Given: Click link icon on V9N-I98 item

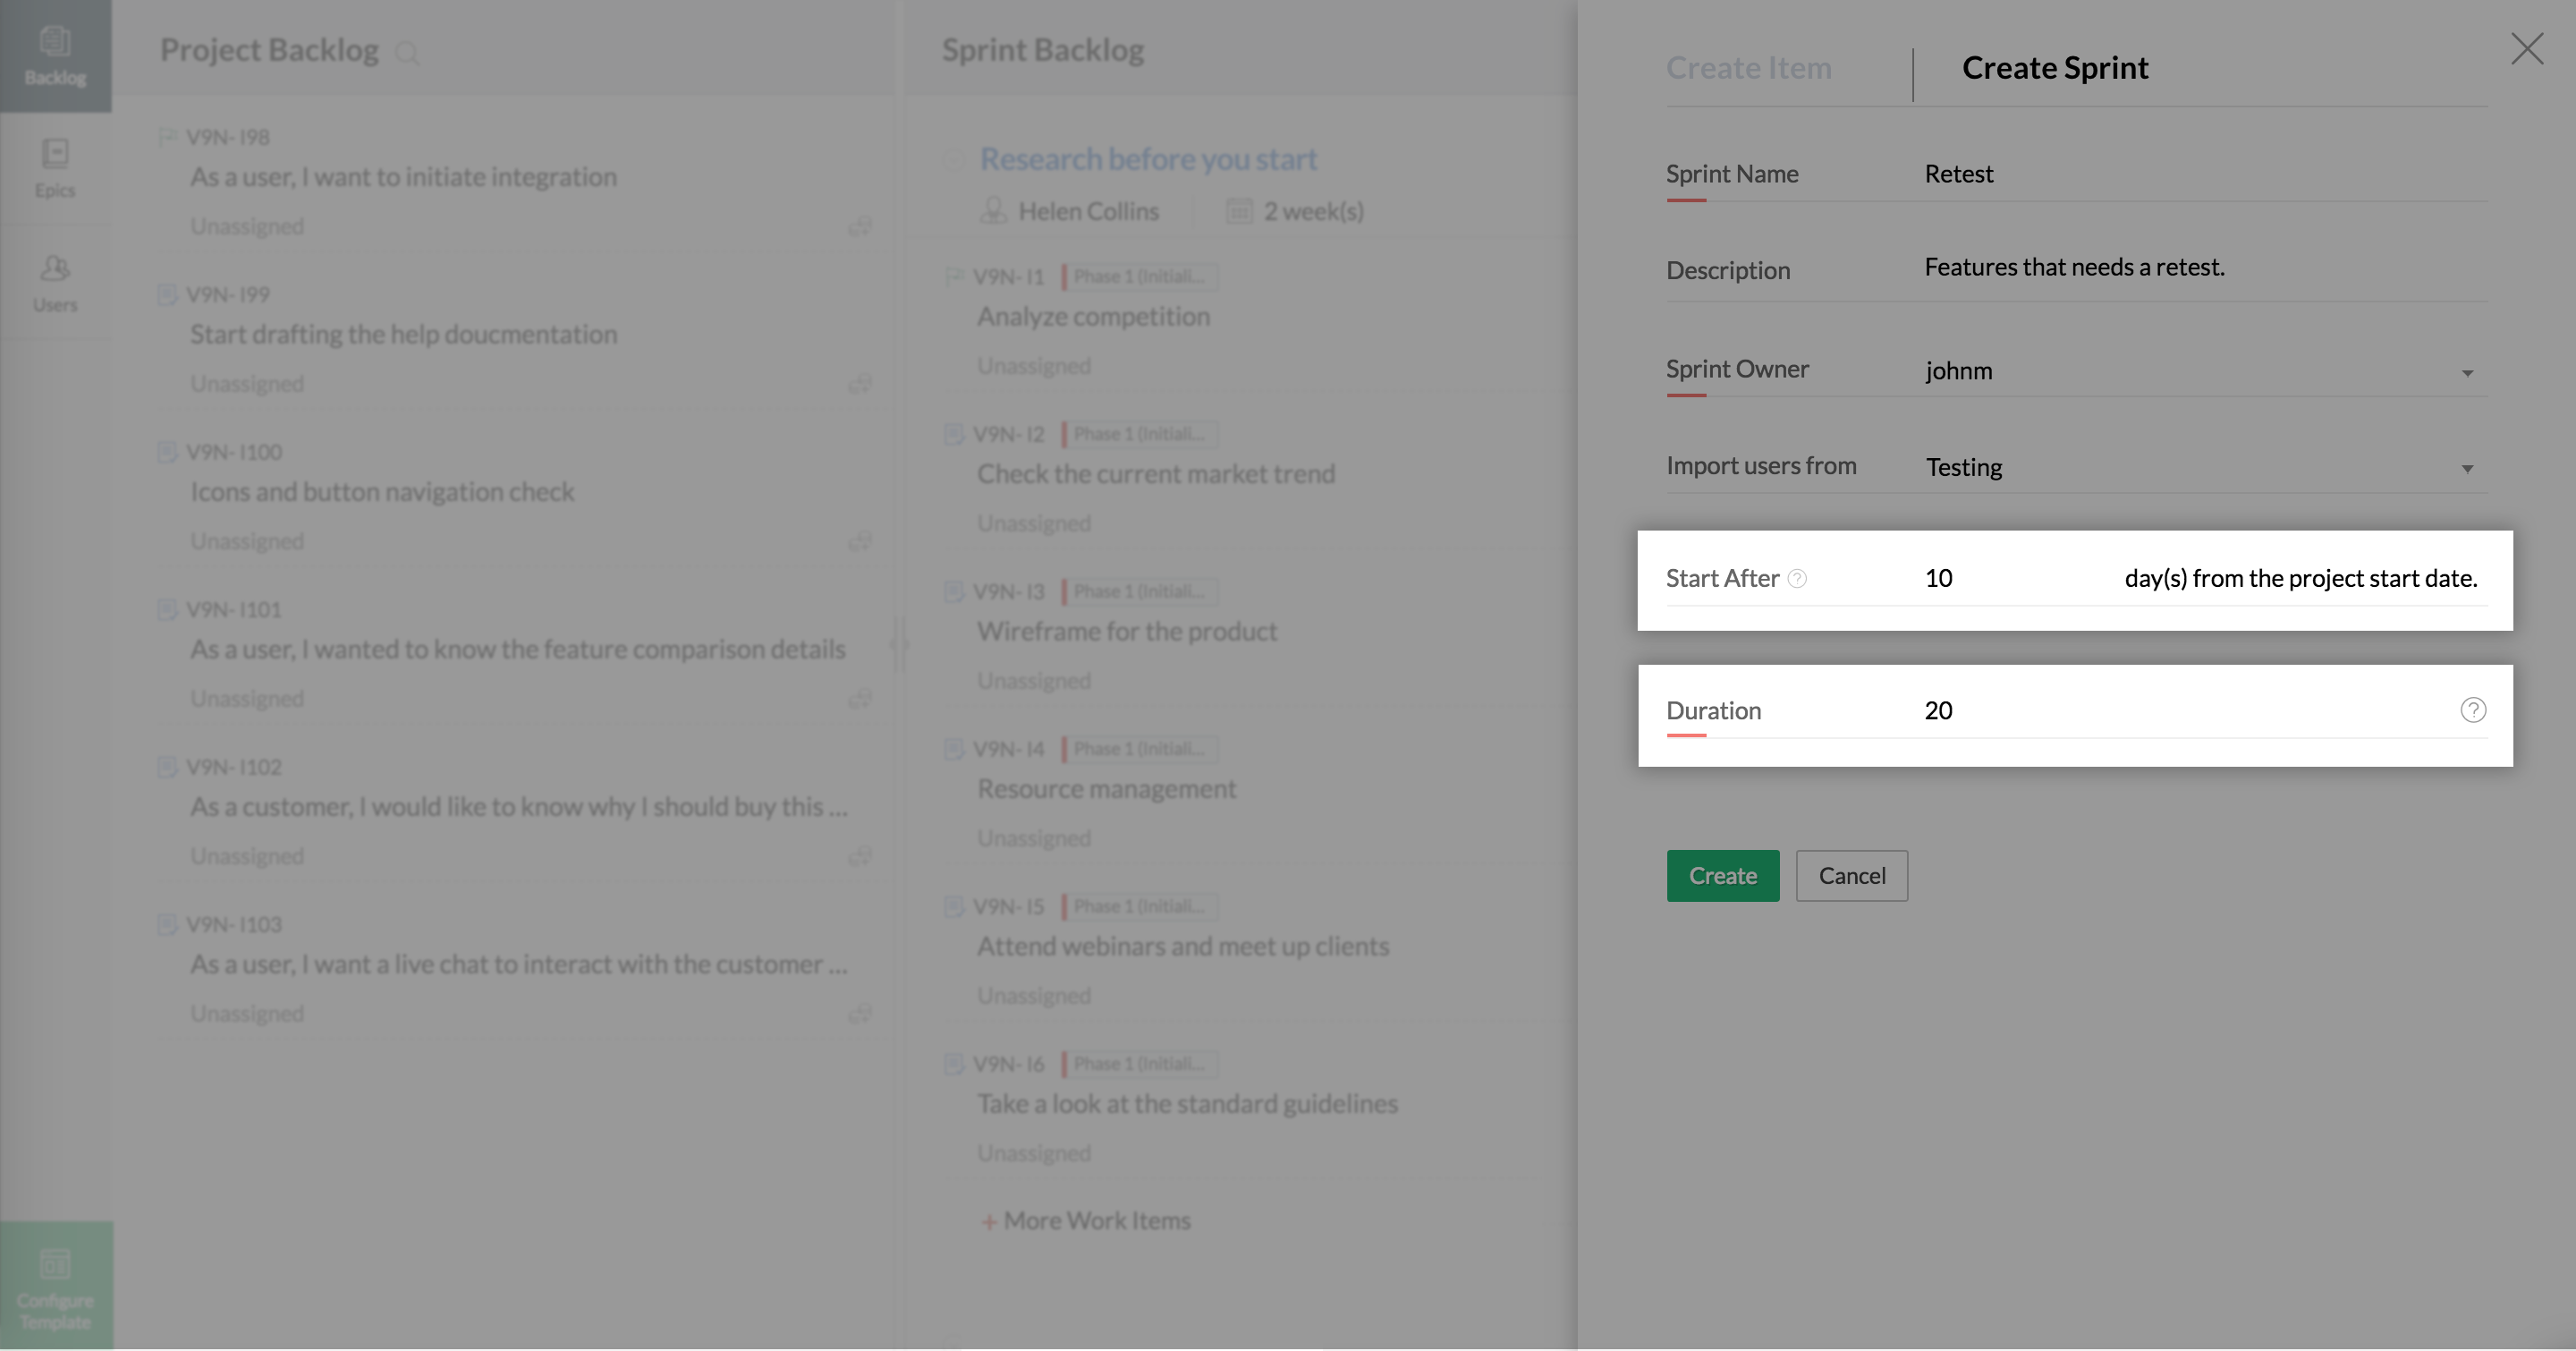Looking at the screenshot, I should [x=859, y=227].
